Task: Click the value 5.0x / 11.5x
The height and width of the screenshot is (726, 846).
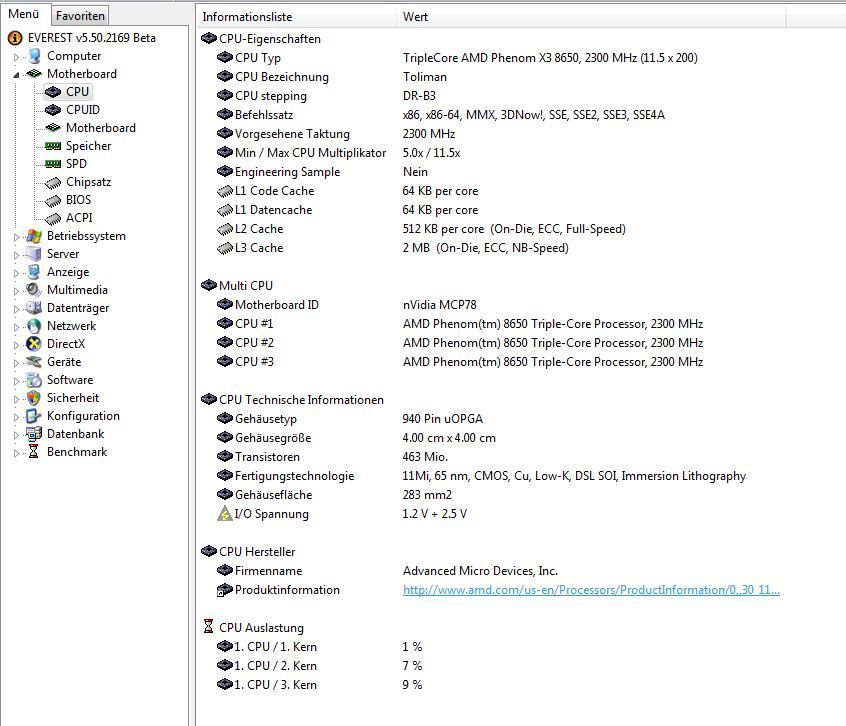Action: tap(431, 153)
